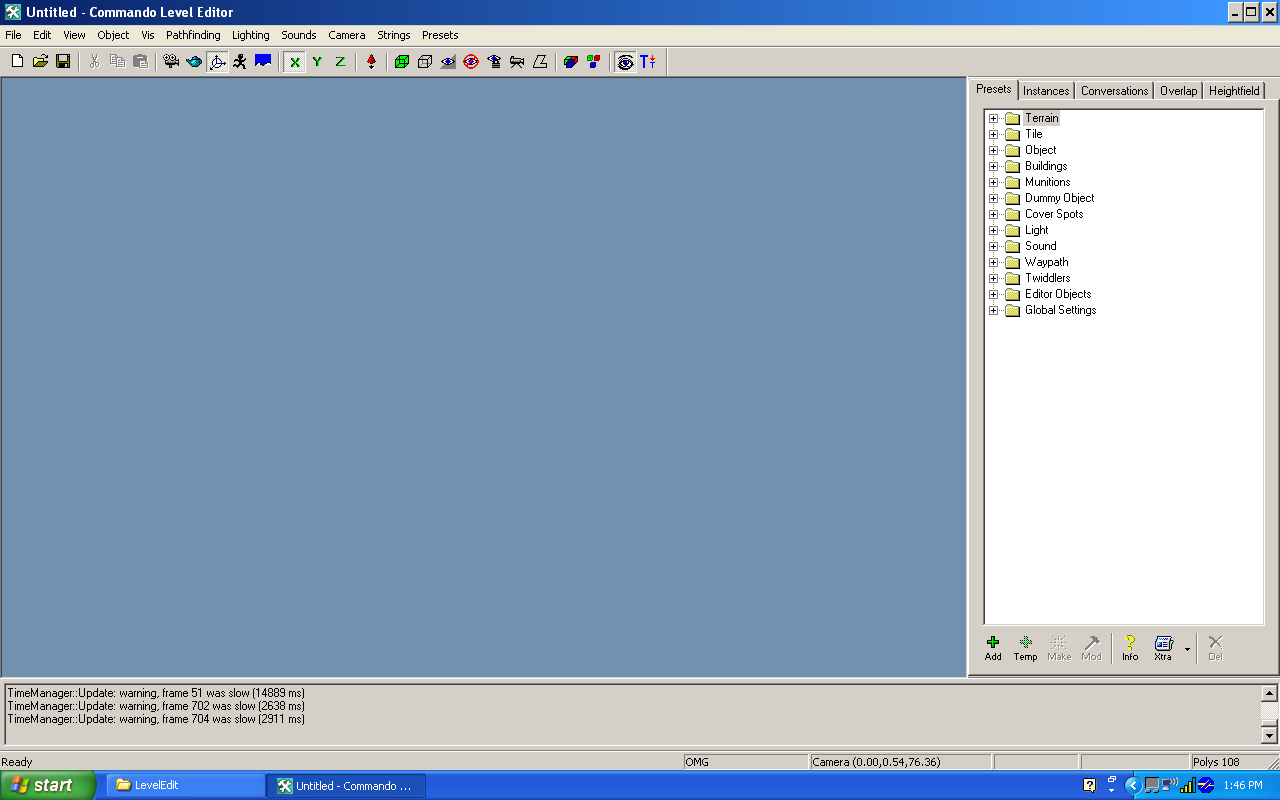Open the Pathfinding menu
This screenshot has height=800, width=1280.
point(193,35)
